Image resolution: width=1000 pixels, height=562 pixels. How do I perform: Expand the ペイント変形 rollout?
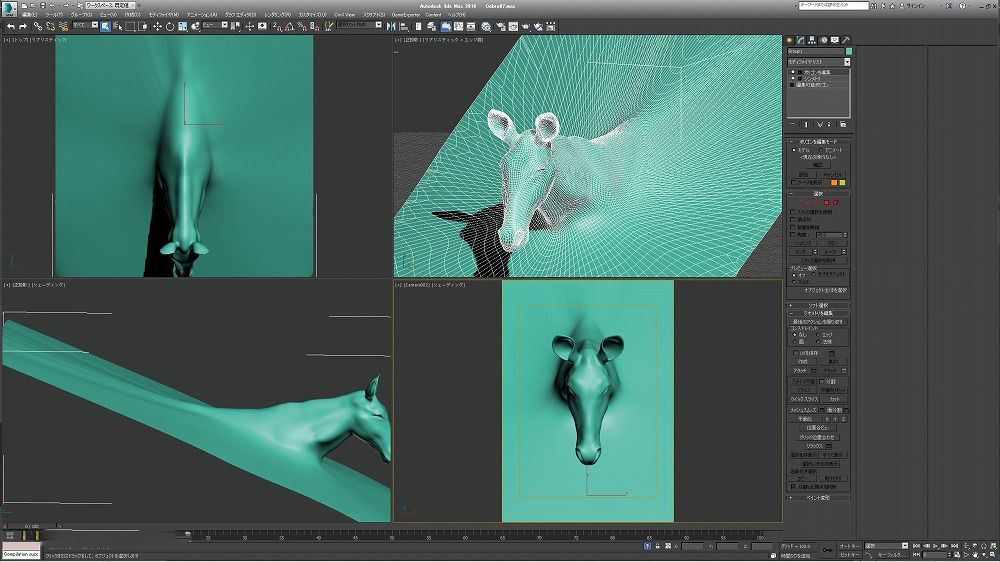(819, 498)
